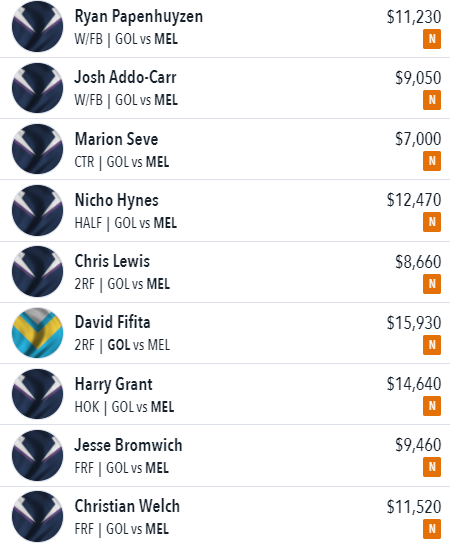The height and width of the screenshot is (545, 450).
Task: Click Chris Lewis's orange N badge
Action: (x=432, y=284)
